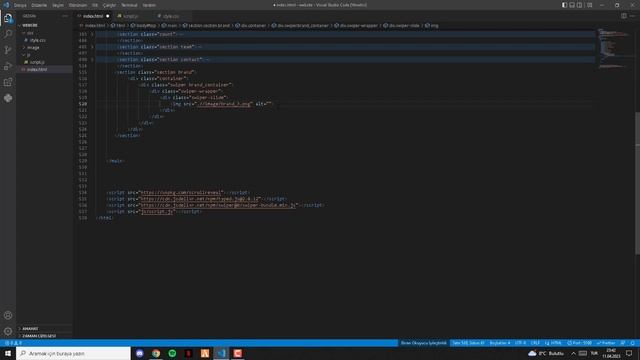This screenshot has height=360, width=640.
Task: Change UTF-8 encoding status item
Action: tap(520, 343)
